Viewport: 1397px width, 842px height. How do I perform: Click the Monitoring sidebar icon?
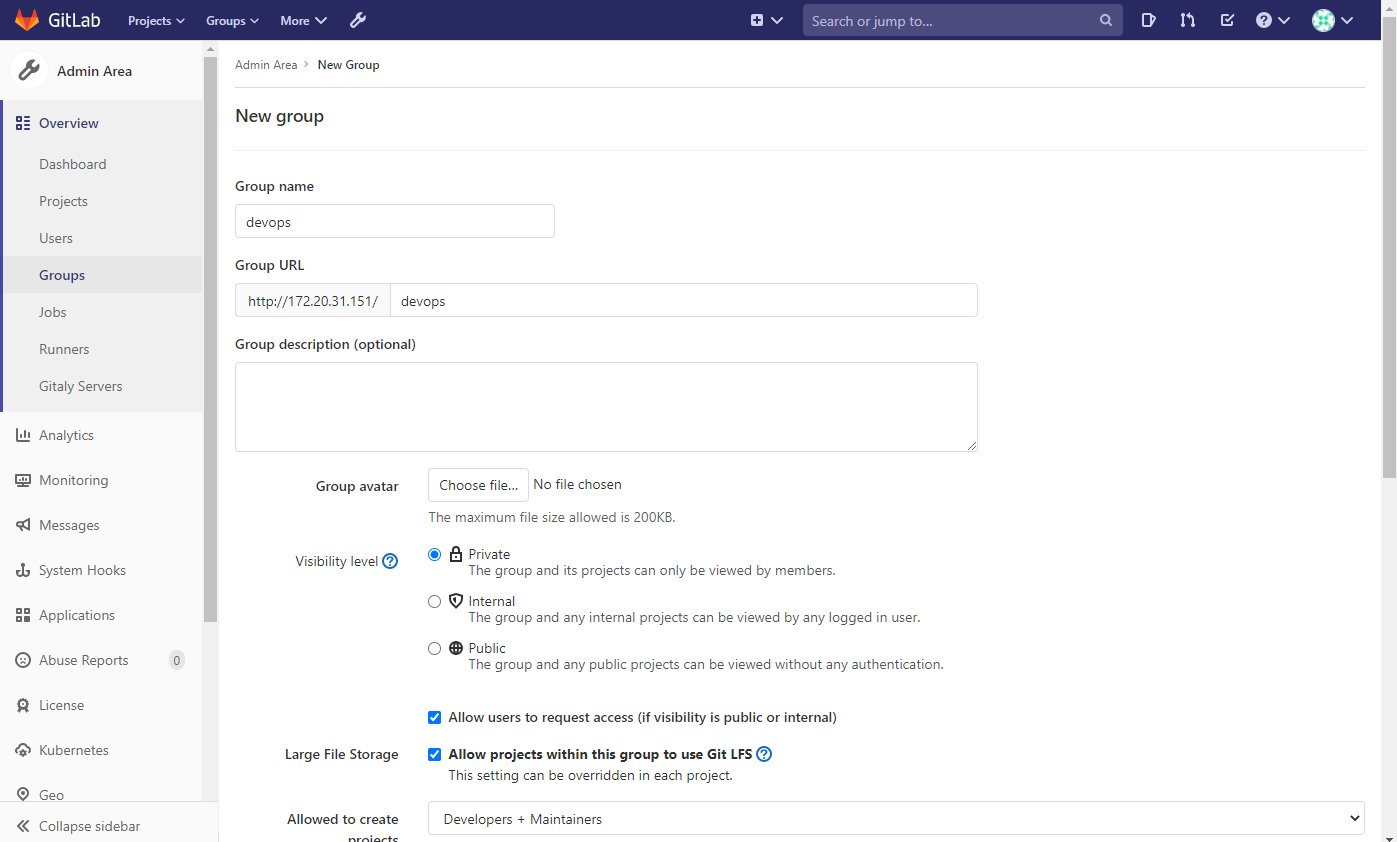(x=21, y=480)
